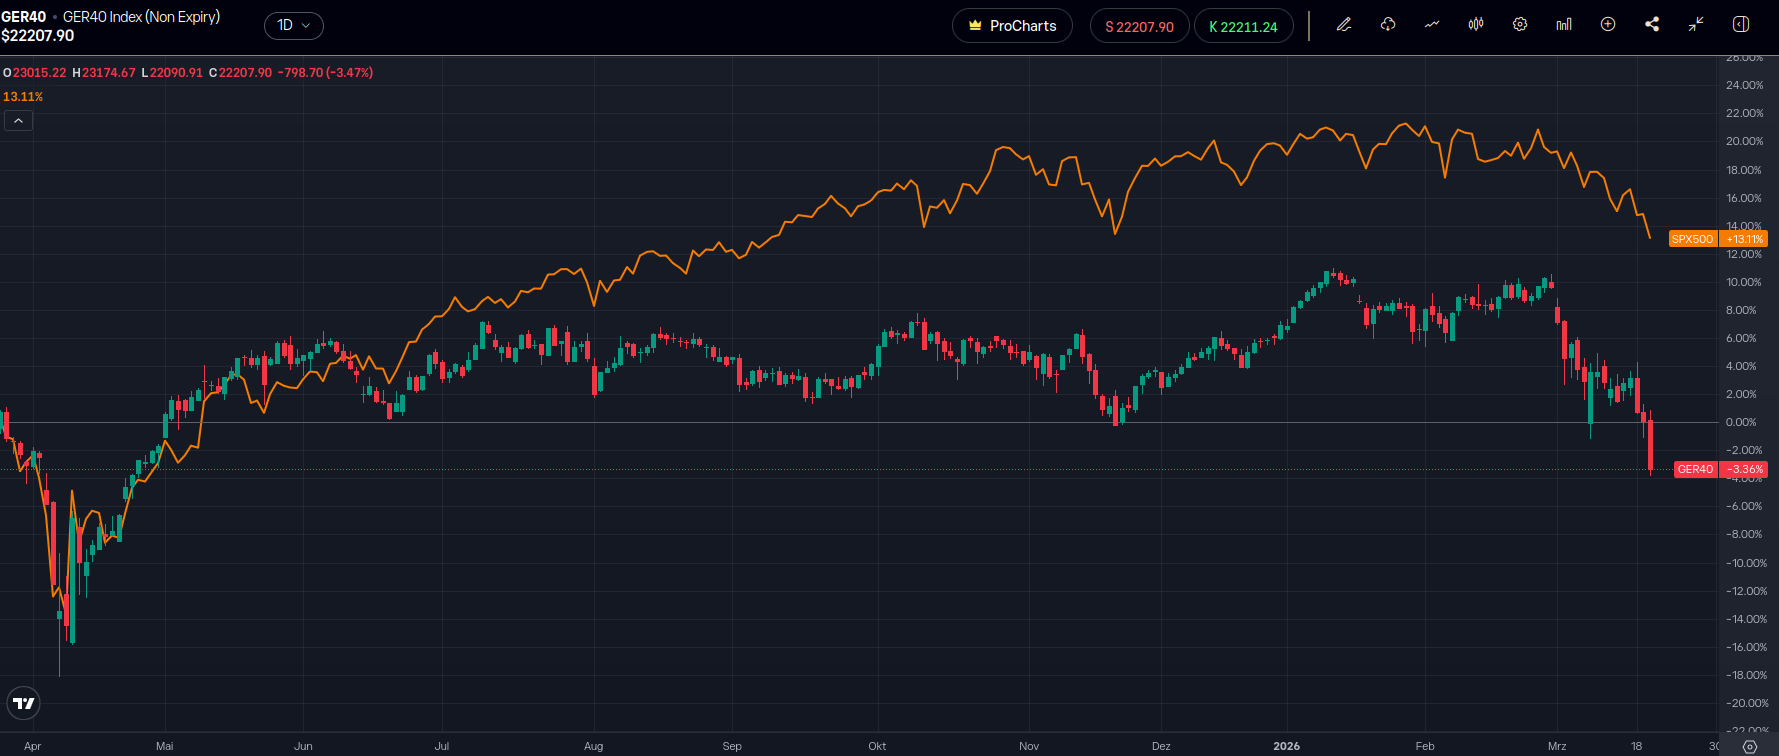Share the chart via share icon
The image size is (1779, 756).
[x=1652, y=25]
